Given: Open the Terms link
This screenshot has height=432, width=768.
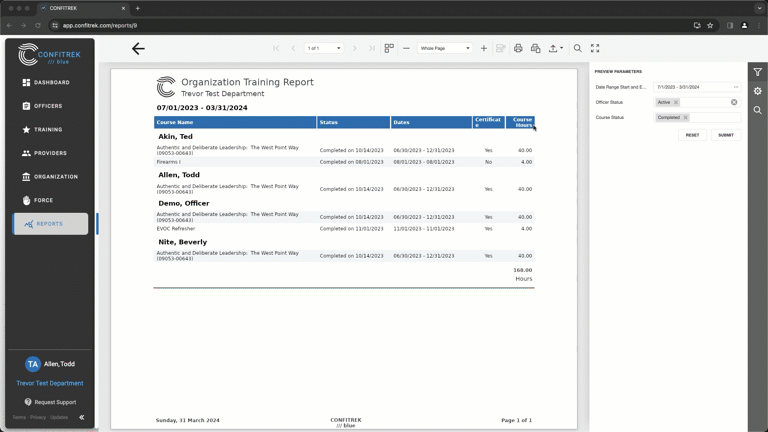Looking at the screenshot, I should (19, 417).
